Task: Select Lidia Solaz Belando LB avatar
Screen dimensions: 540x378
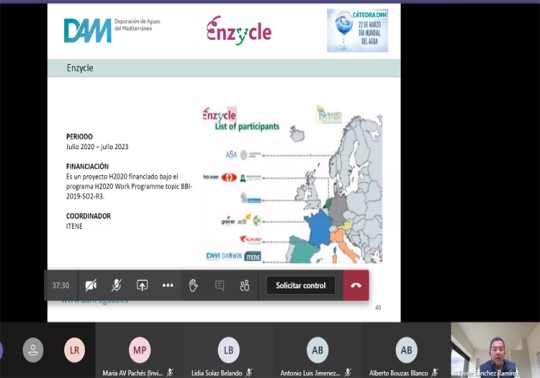Action: 228,350
